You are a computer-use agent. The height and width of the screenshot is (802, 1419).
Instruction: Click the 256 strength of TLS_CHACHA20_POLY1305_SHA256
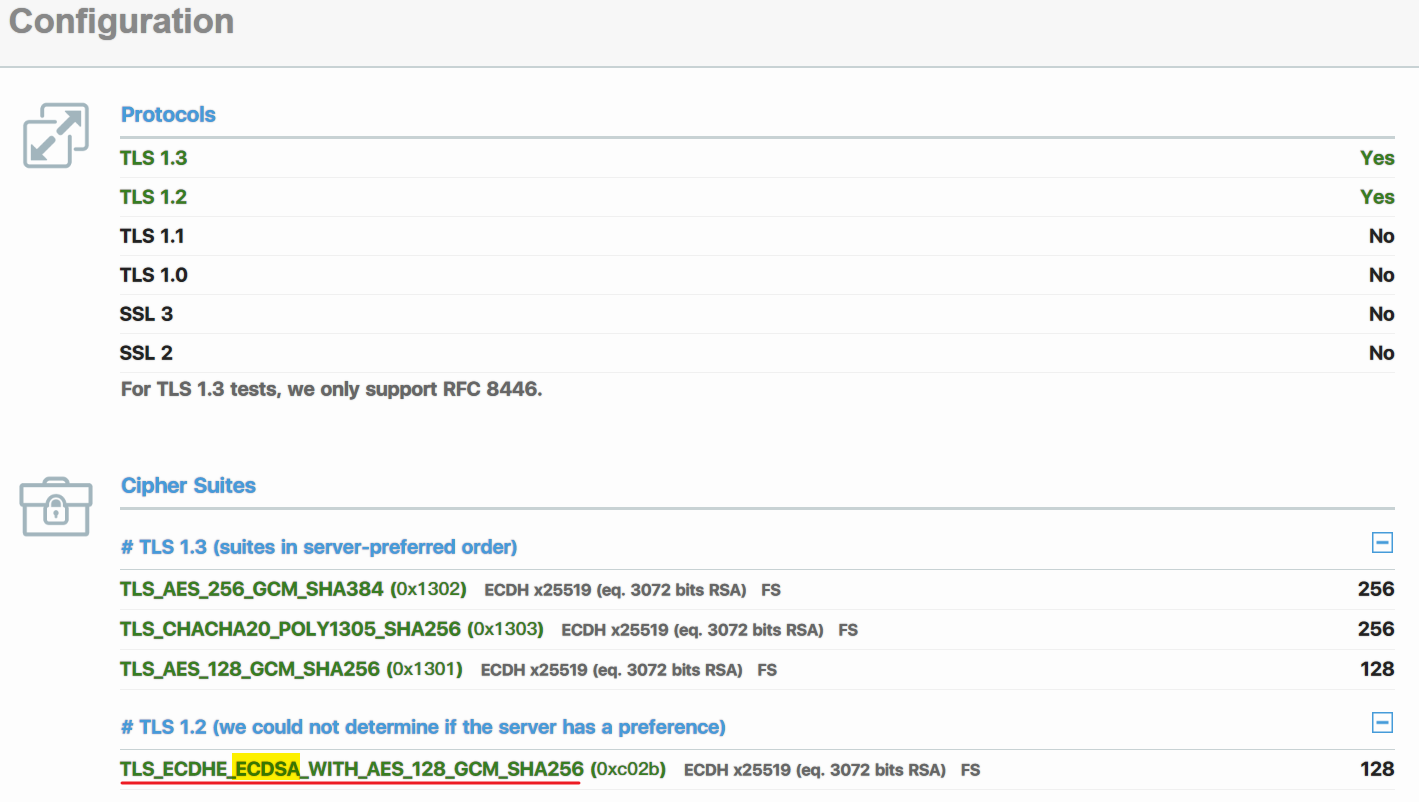click(x=1376, y=630)
